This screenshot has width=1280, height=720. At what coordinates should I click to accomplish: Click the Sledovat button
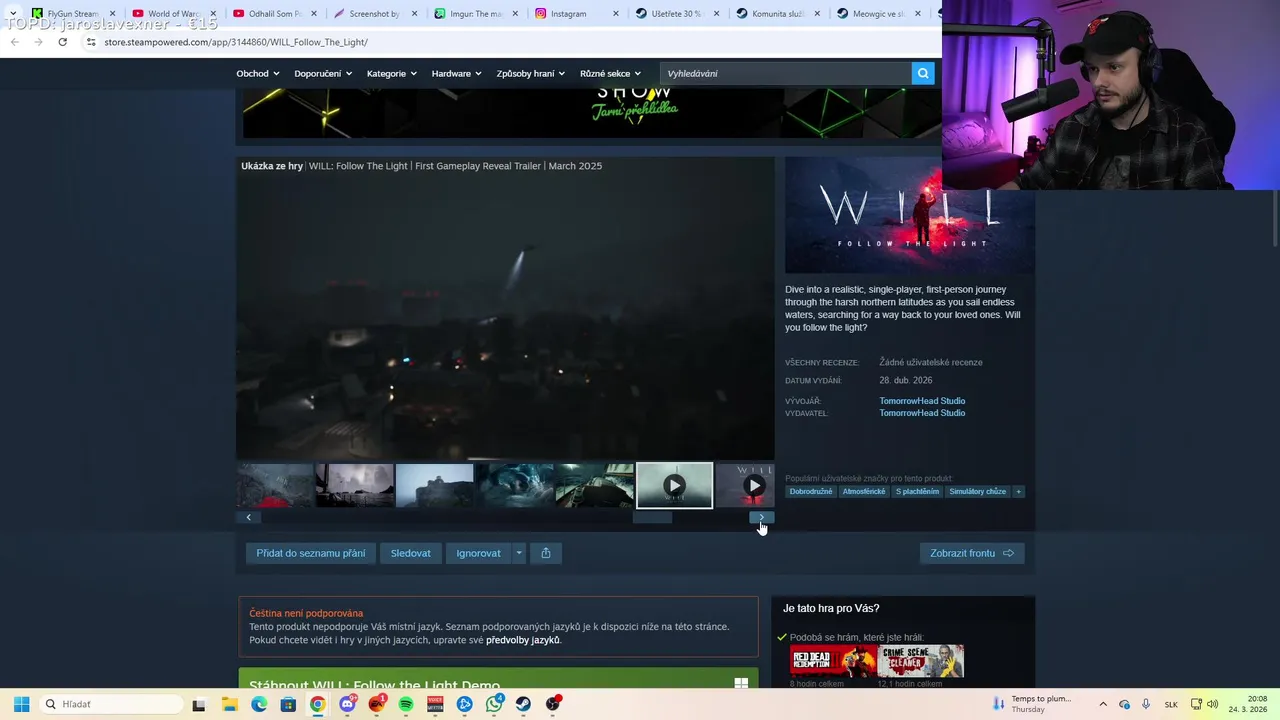click(x=410, y=553)
